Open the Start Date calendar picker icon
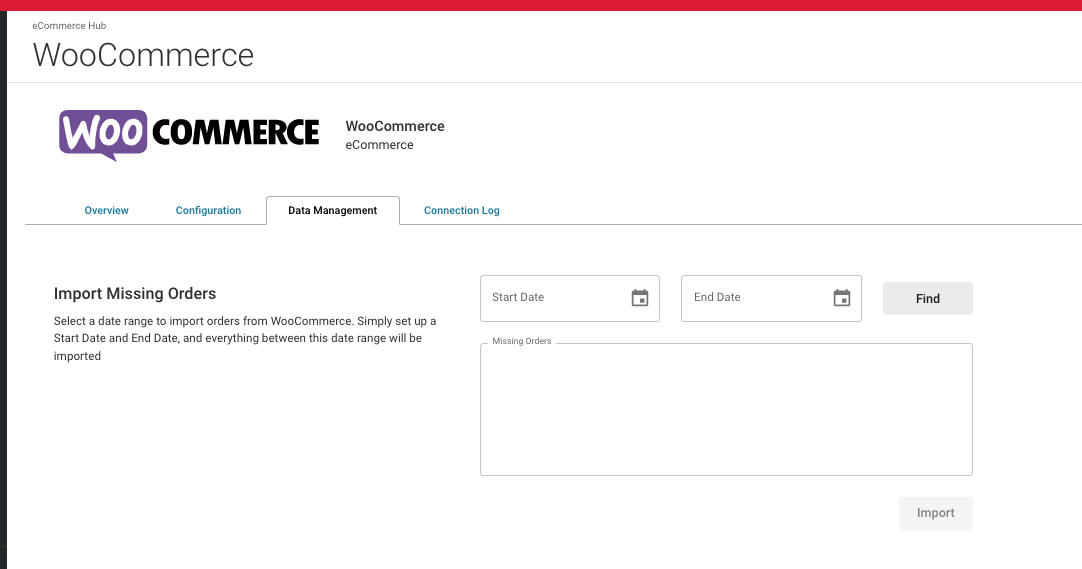 (x=640, y=298)
